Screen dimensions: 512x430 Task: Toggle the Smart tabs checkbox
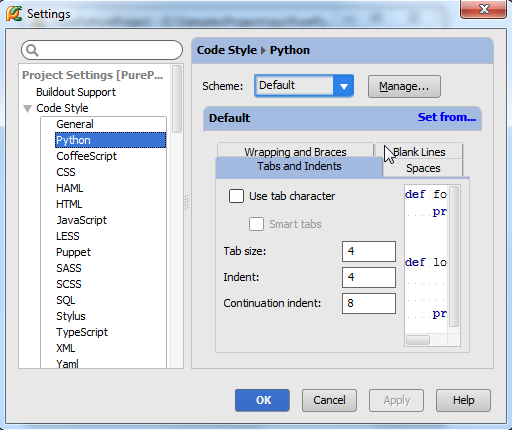256,224
